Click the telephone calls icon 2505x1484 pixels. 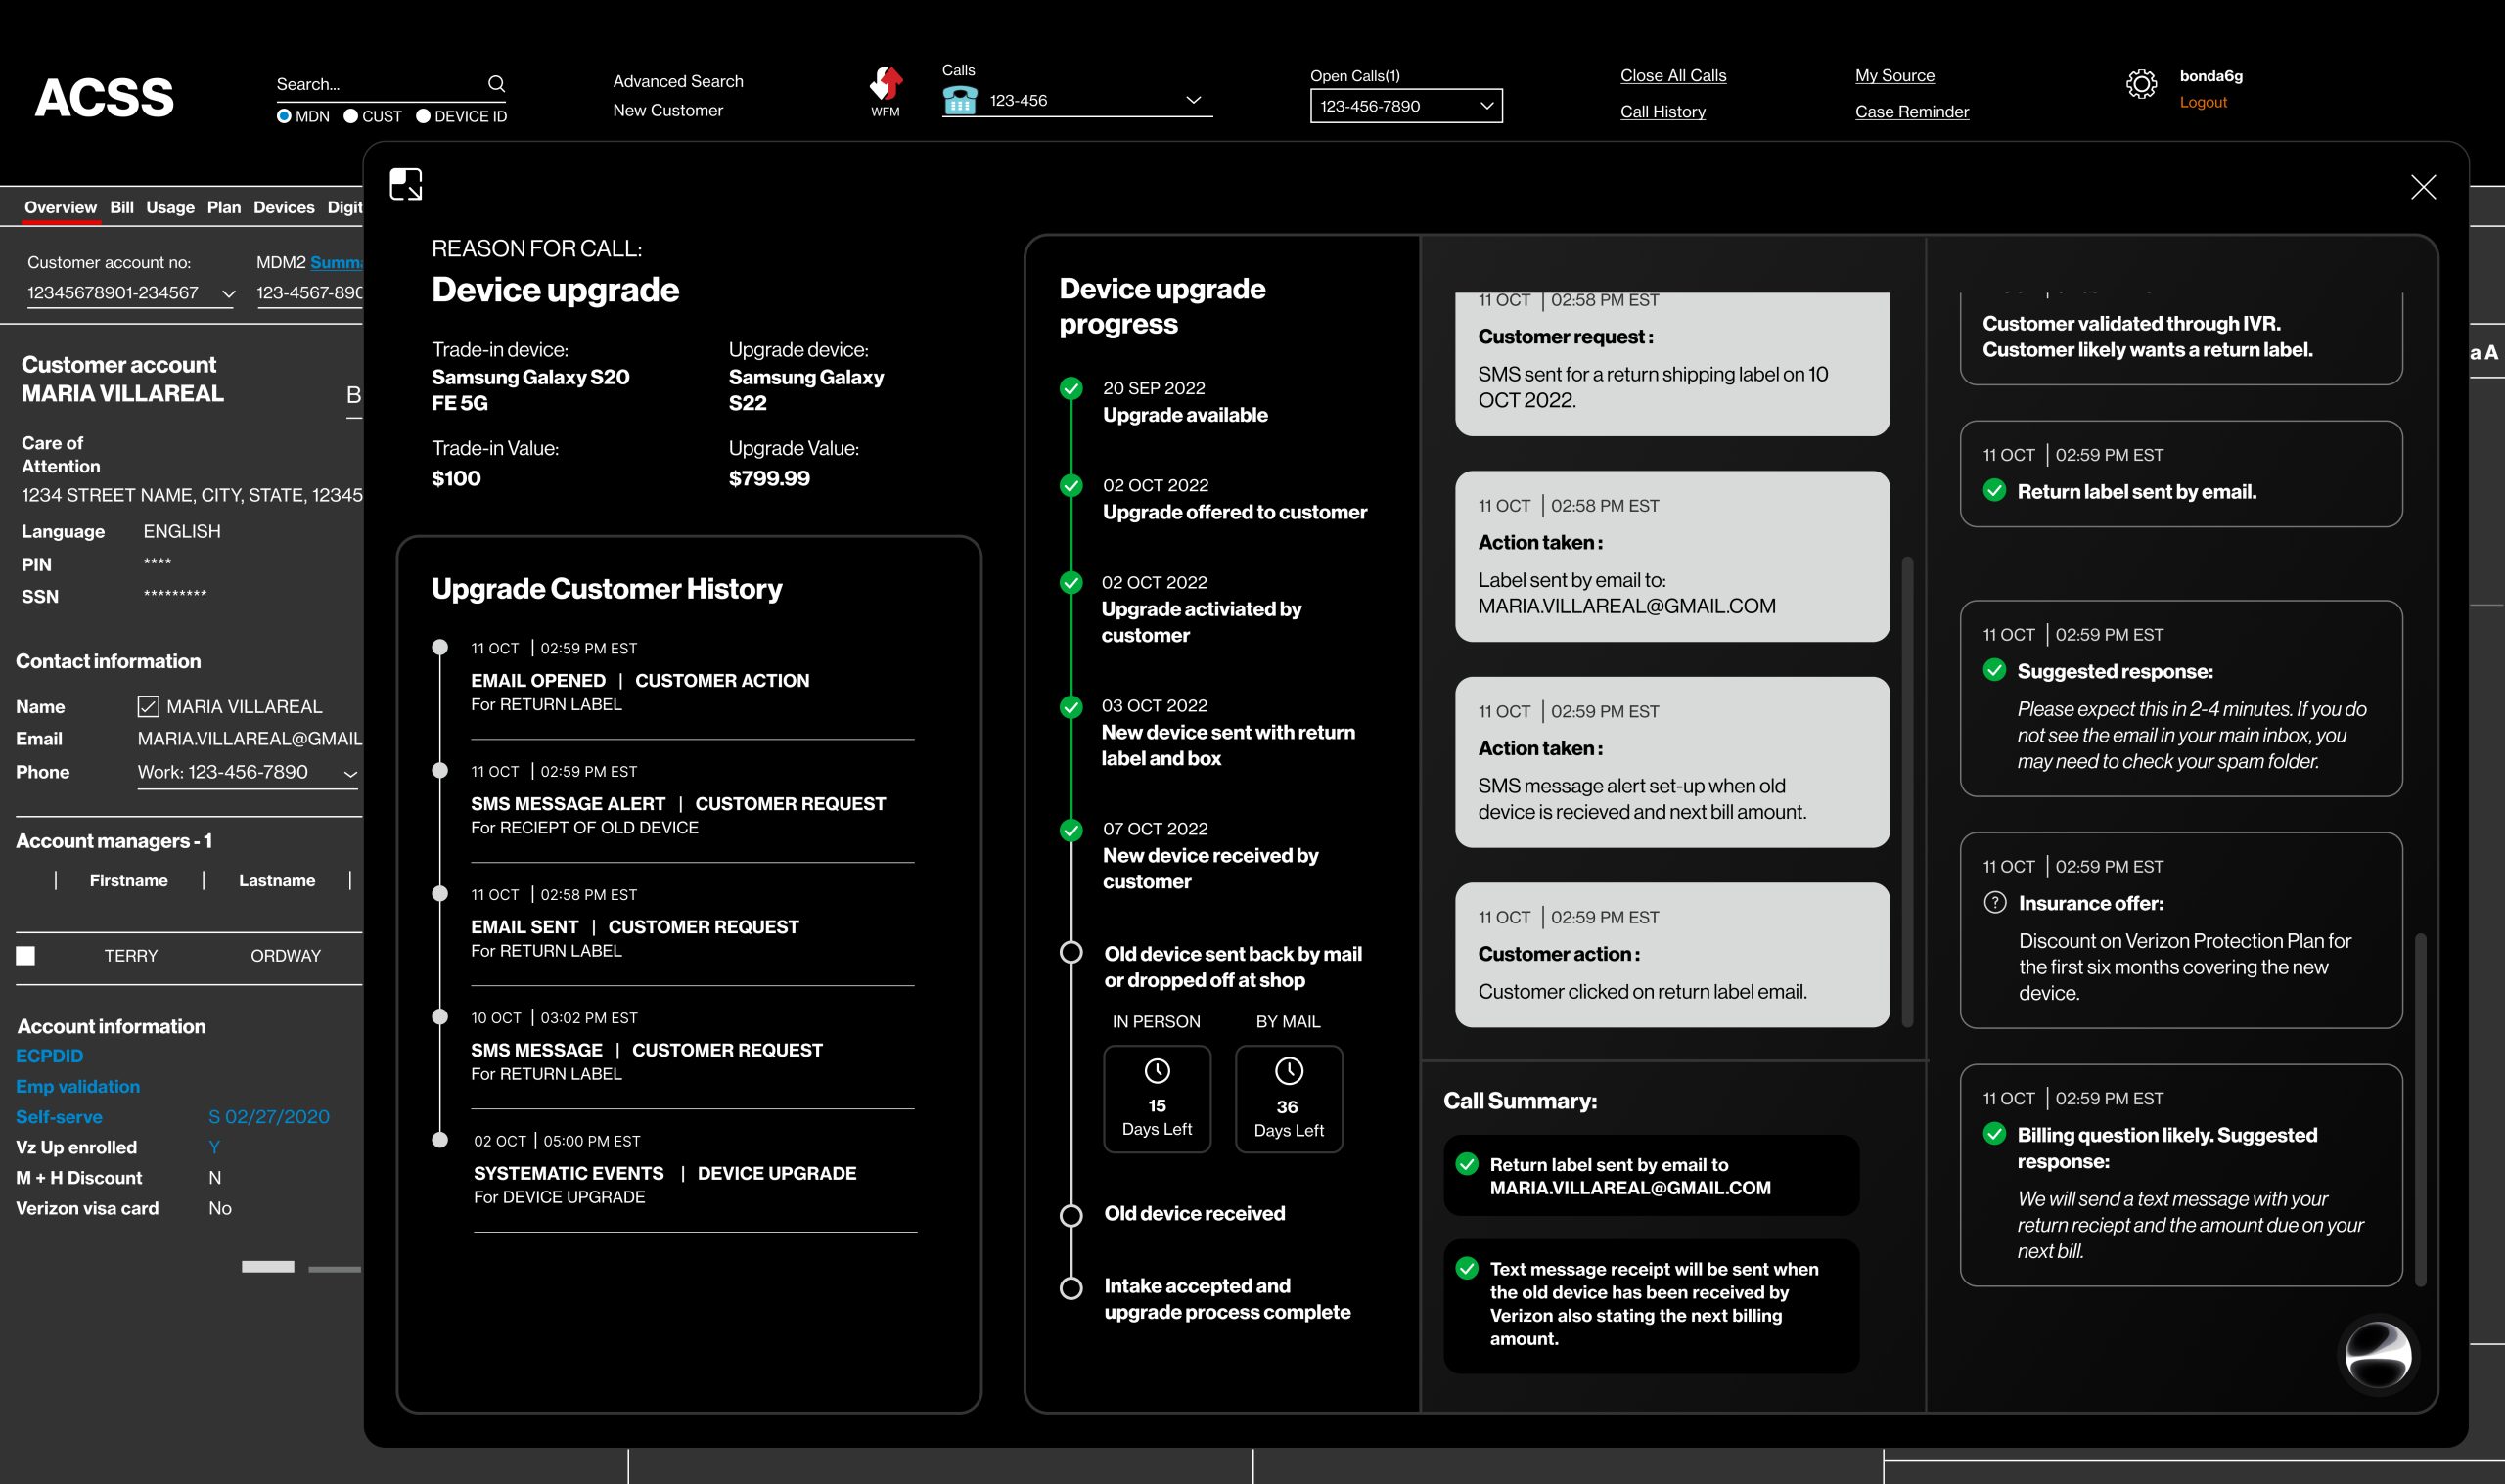coord(960,100)
